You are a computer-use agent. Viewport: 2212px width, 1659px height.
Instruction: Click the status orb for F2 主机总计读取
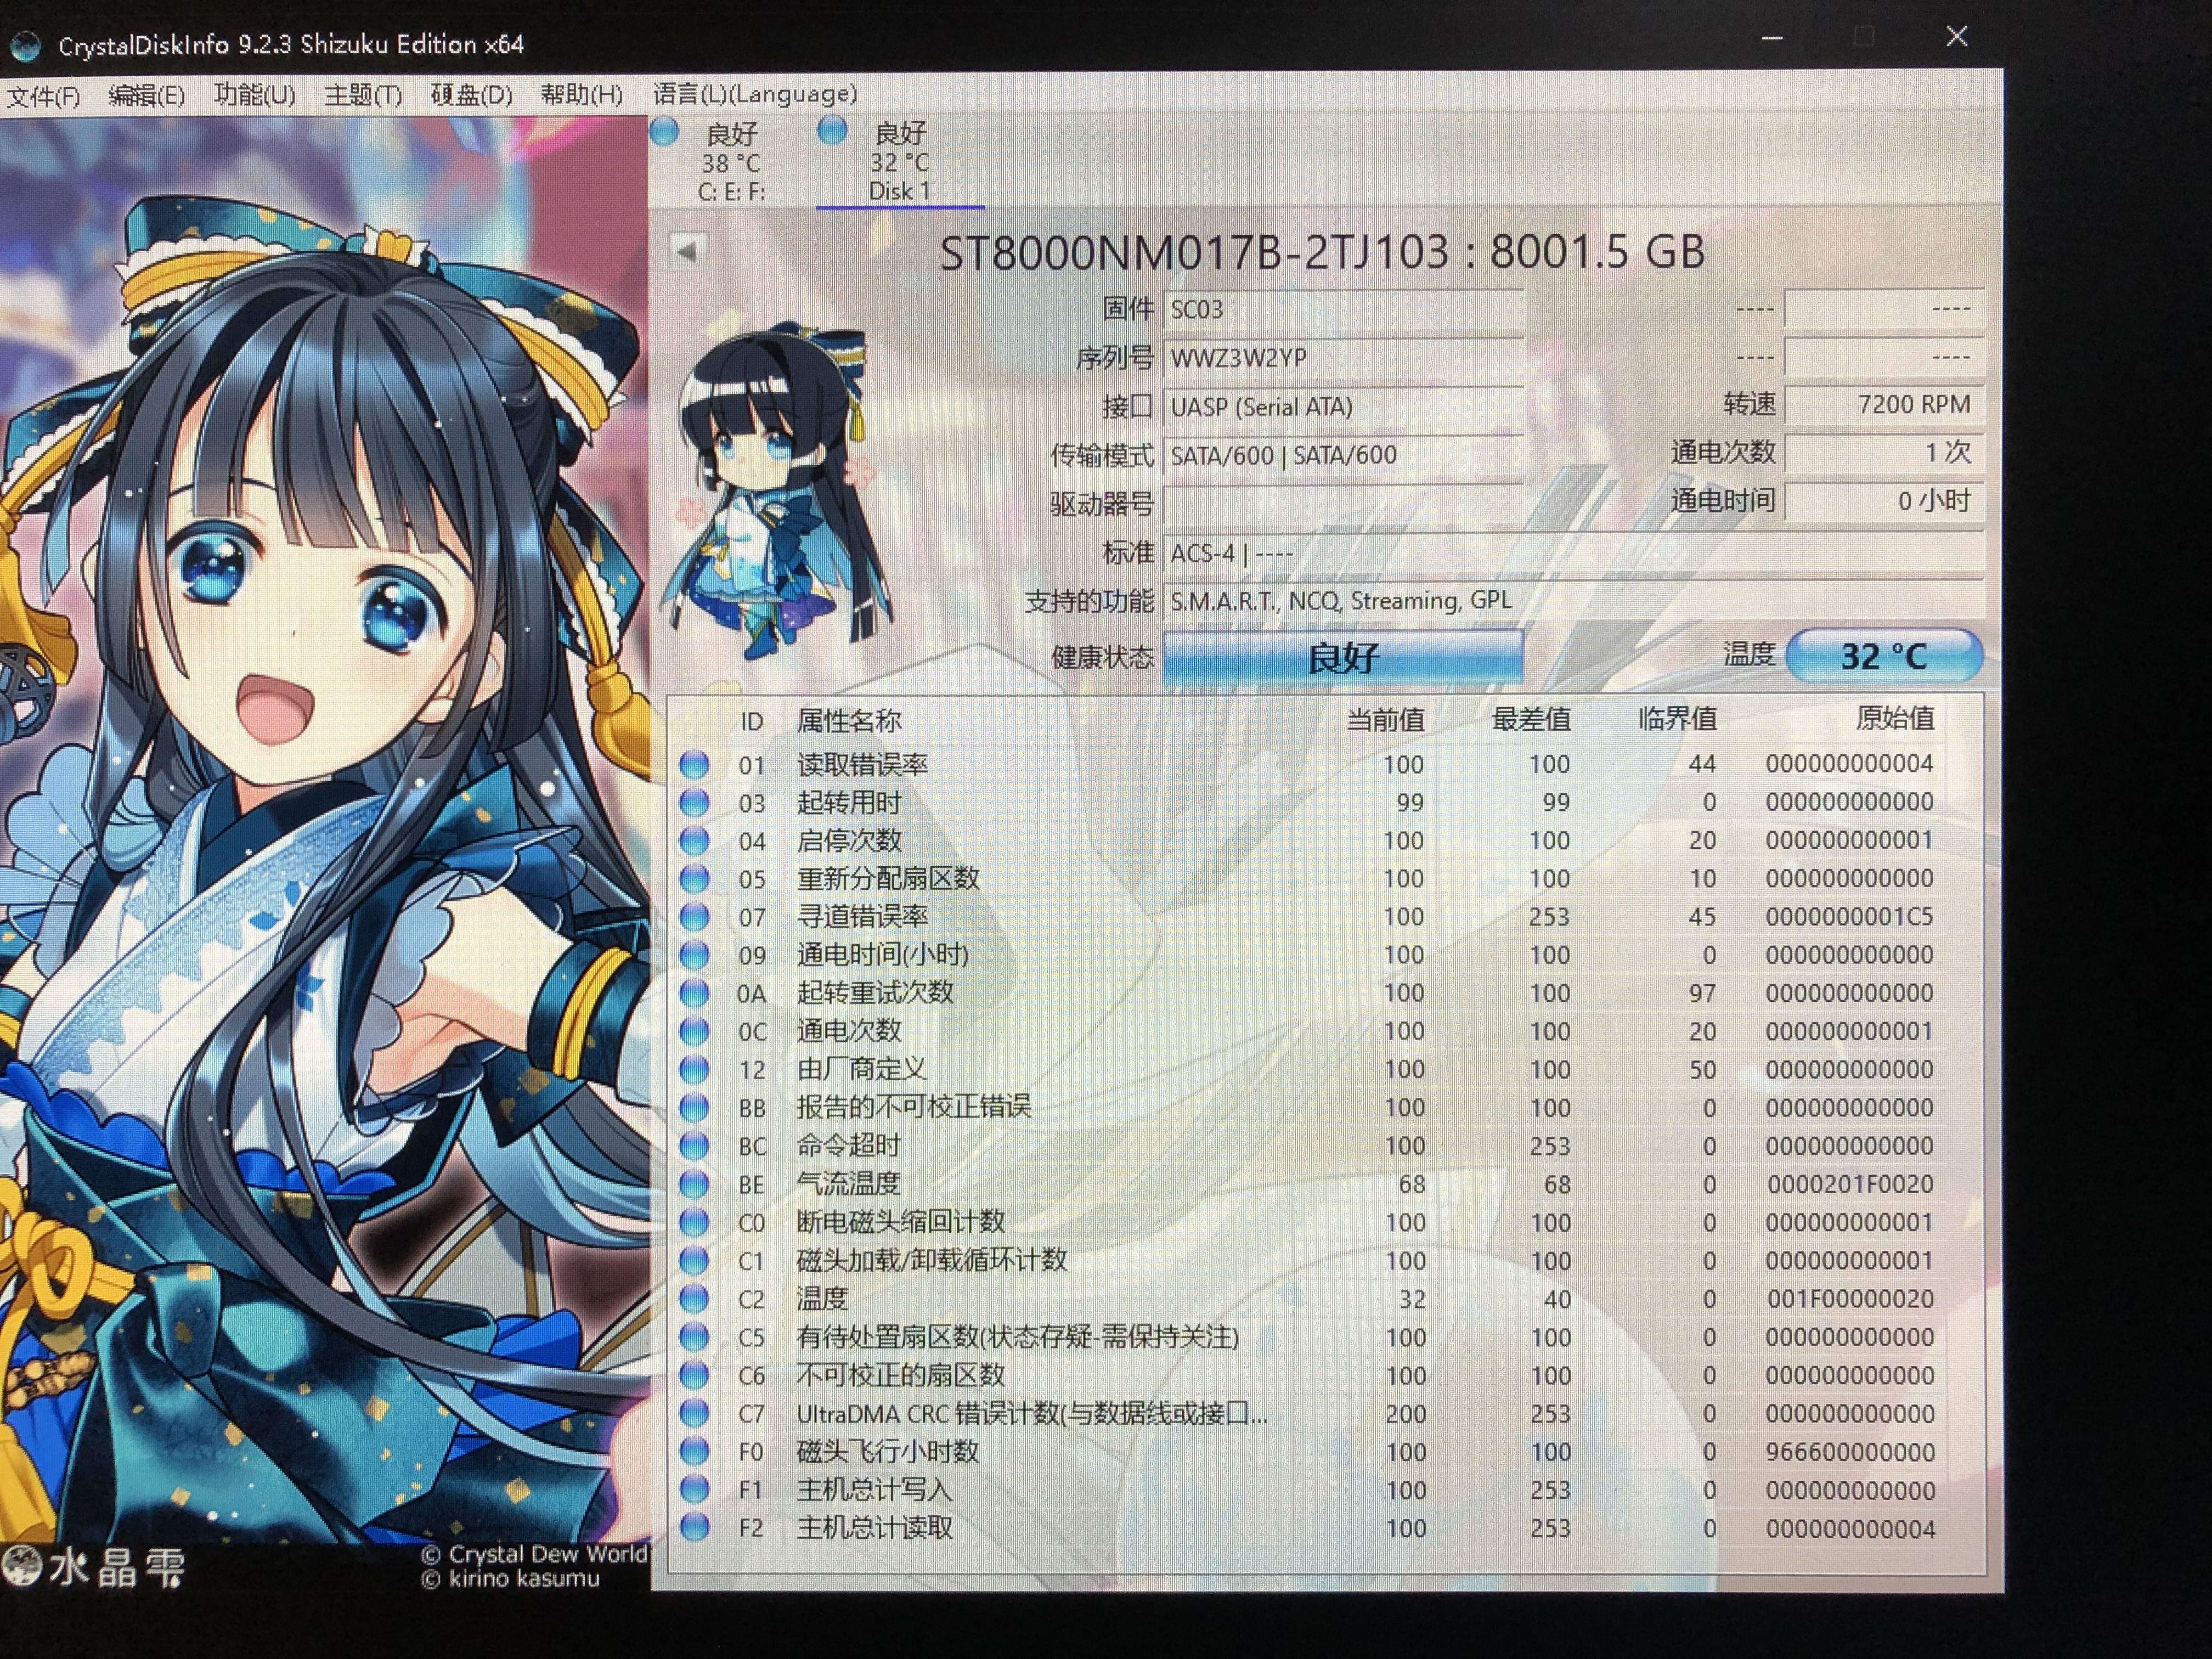tap(694, 1527)
